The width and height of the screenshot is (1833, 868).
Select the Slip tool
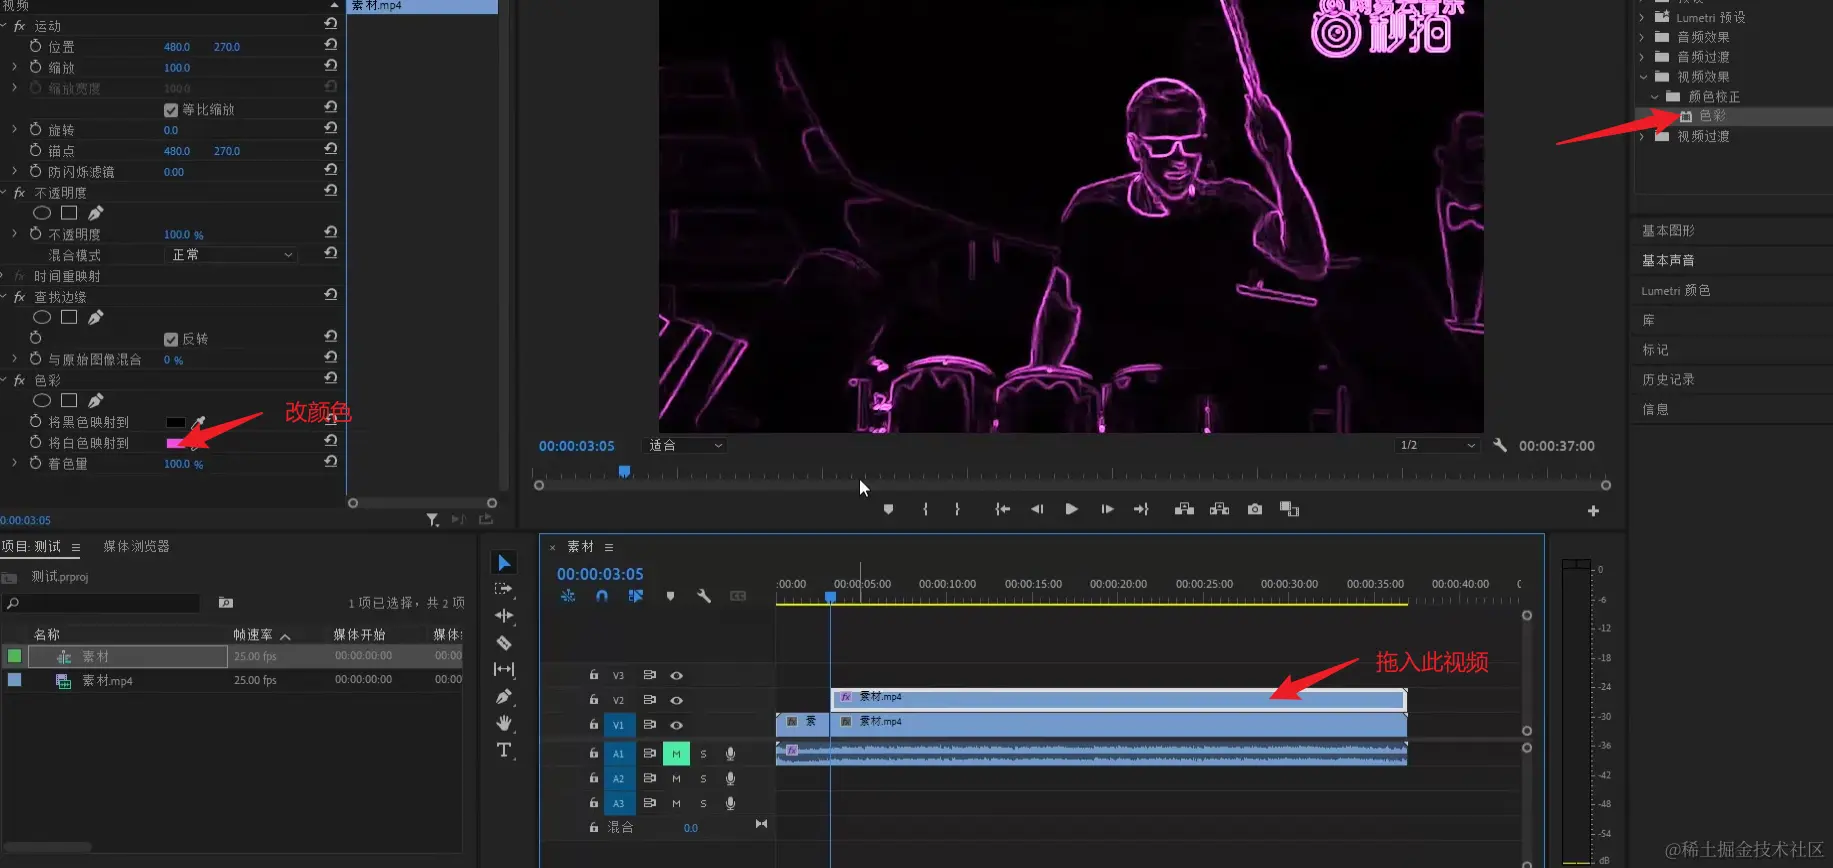504,669
